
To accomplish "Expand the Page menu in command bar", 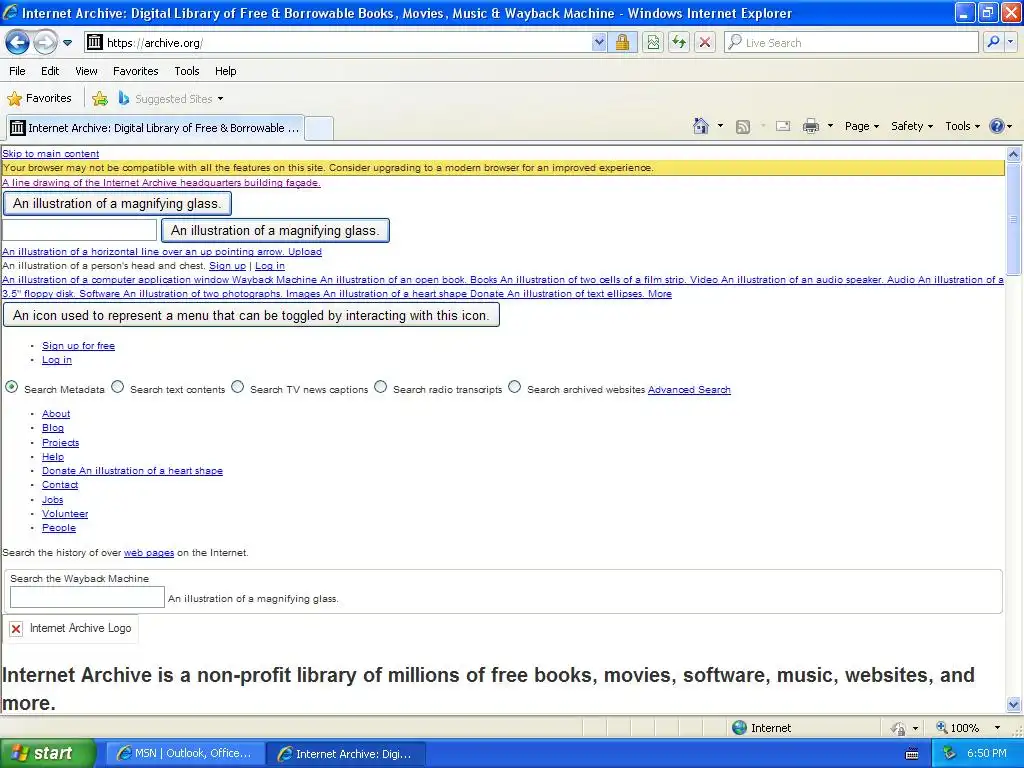I will click(862, 126).
